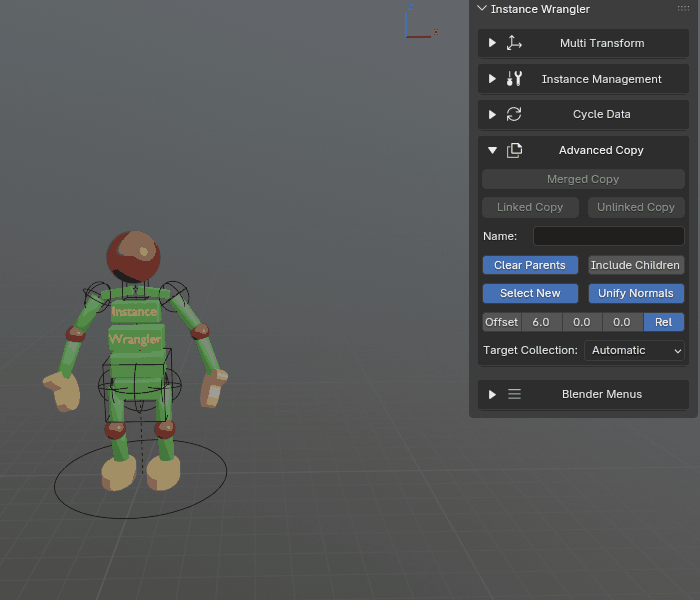Collapse the Instance Wrangler panel header
The image size is (700, 600).
coord(482,8)
